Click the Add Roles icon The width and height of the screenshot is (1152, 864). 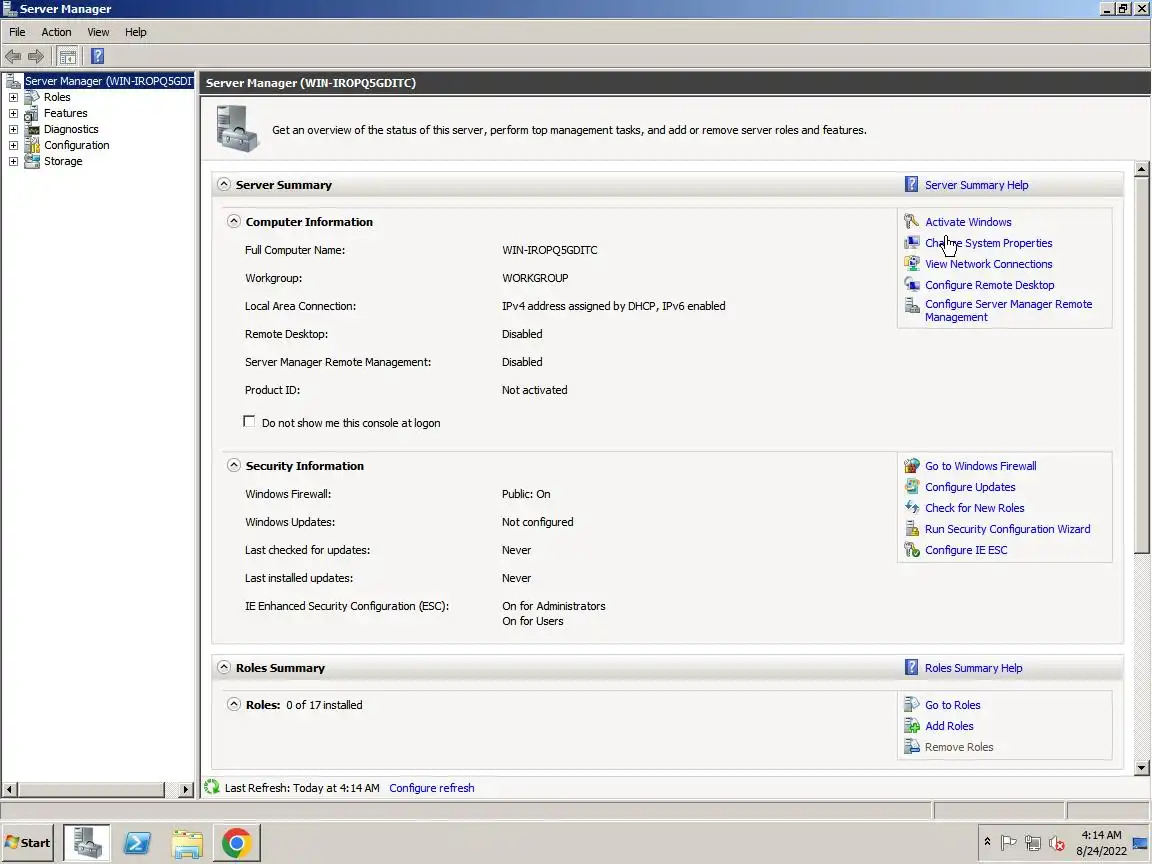(x=911, y=726)
